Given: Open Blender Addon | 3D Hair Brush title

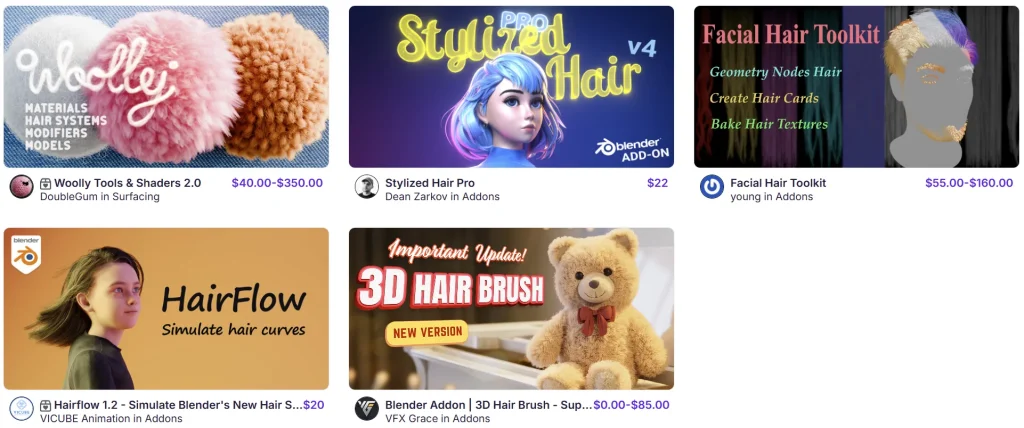Looking at the screenshot, I should [x=488, y=405].
